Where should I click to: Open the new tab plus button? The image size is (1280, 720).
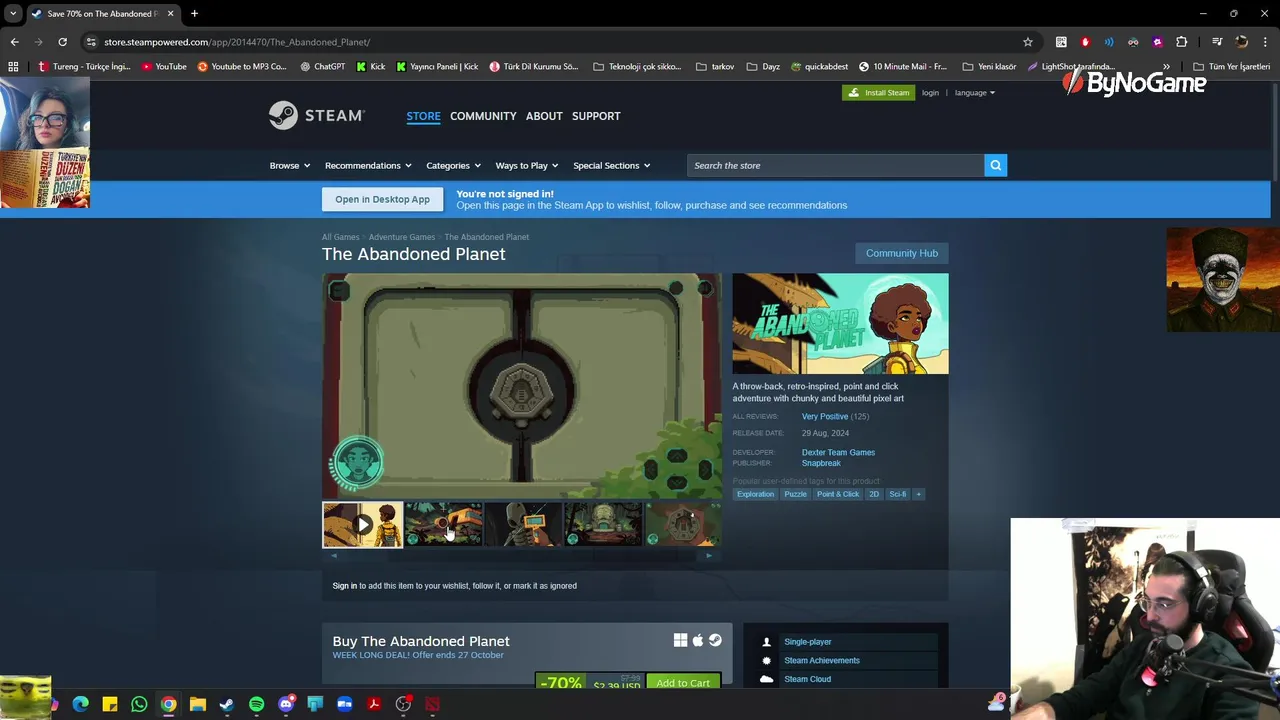(194, 14)
